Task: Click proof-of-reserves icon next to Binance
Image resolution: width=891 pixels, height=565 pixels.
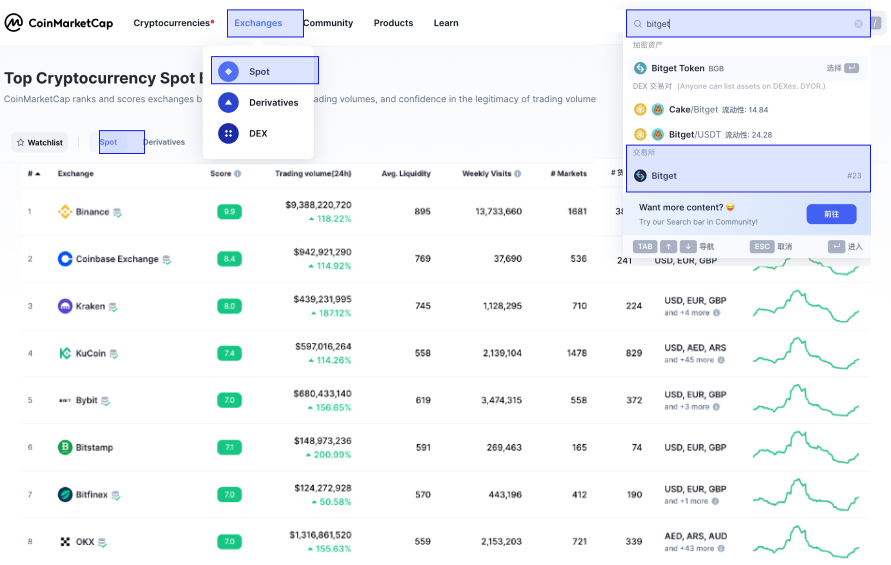Action: coord(117,213)
